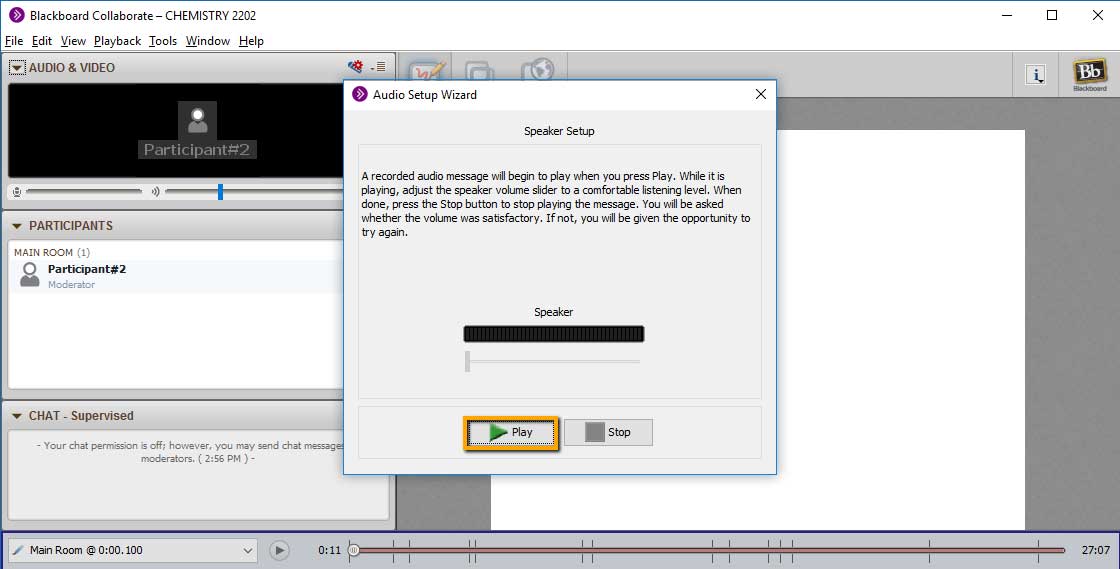1120x569 pixels.
Task: Click the speaker volume icon
Action: (155, 191)
